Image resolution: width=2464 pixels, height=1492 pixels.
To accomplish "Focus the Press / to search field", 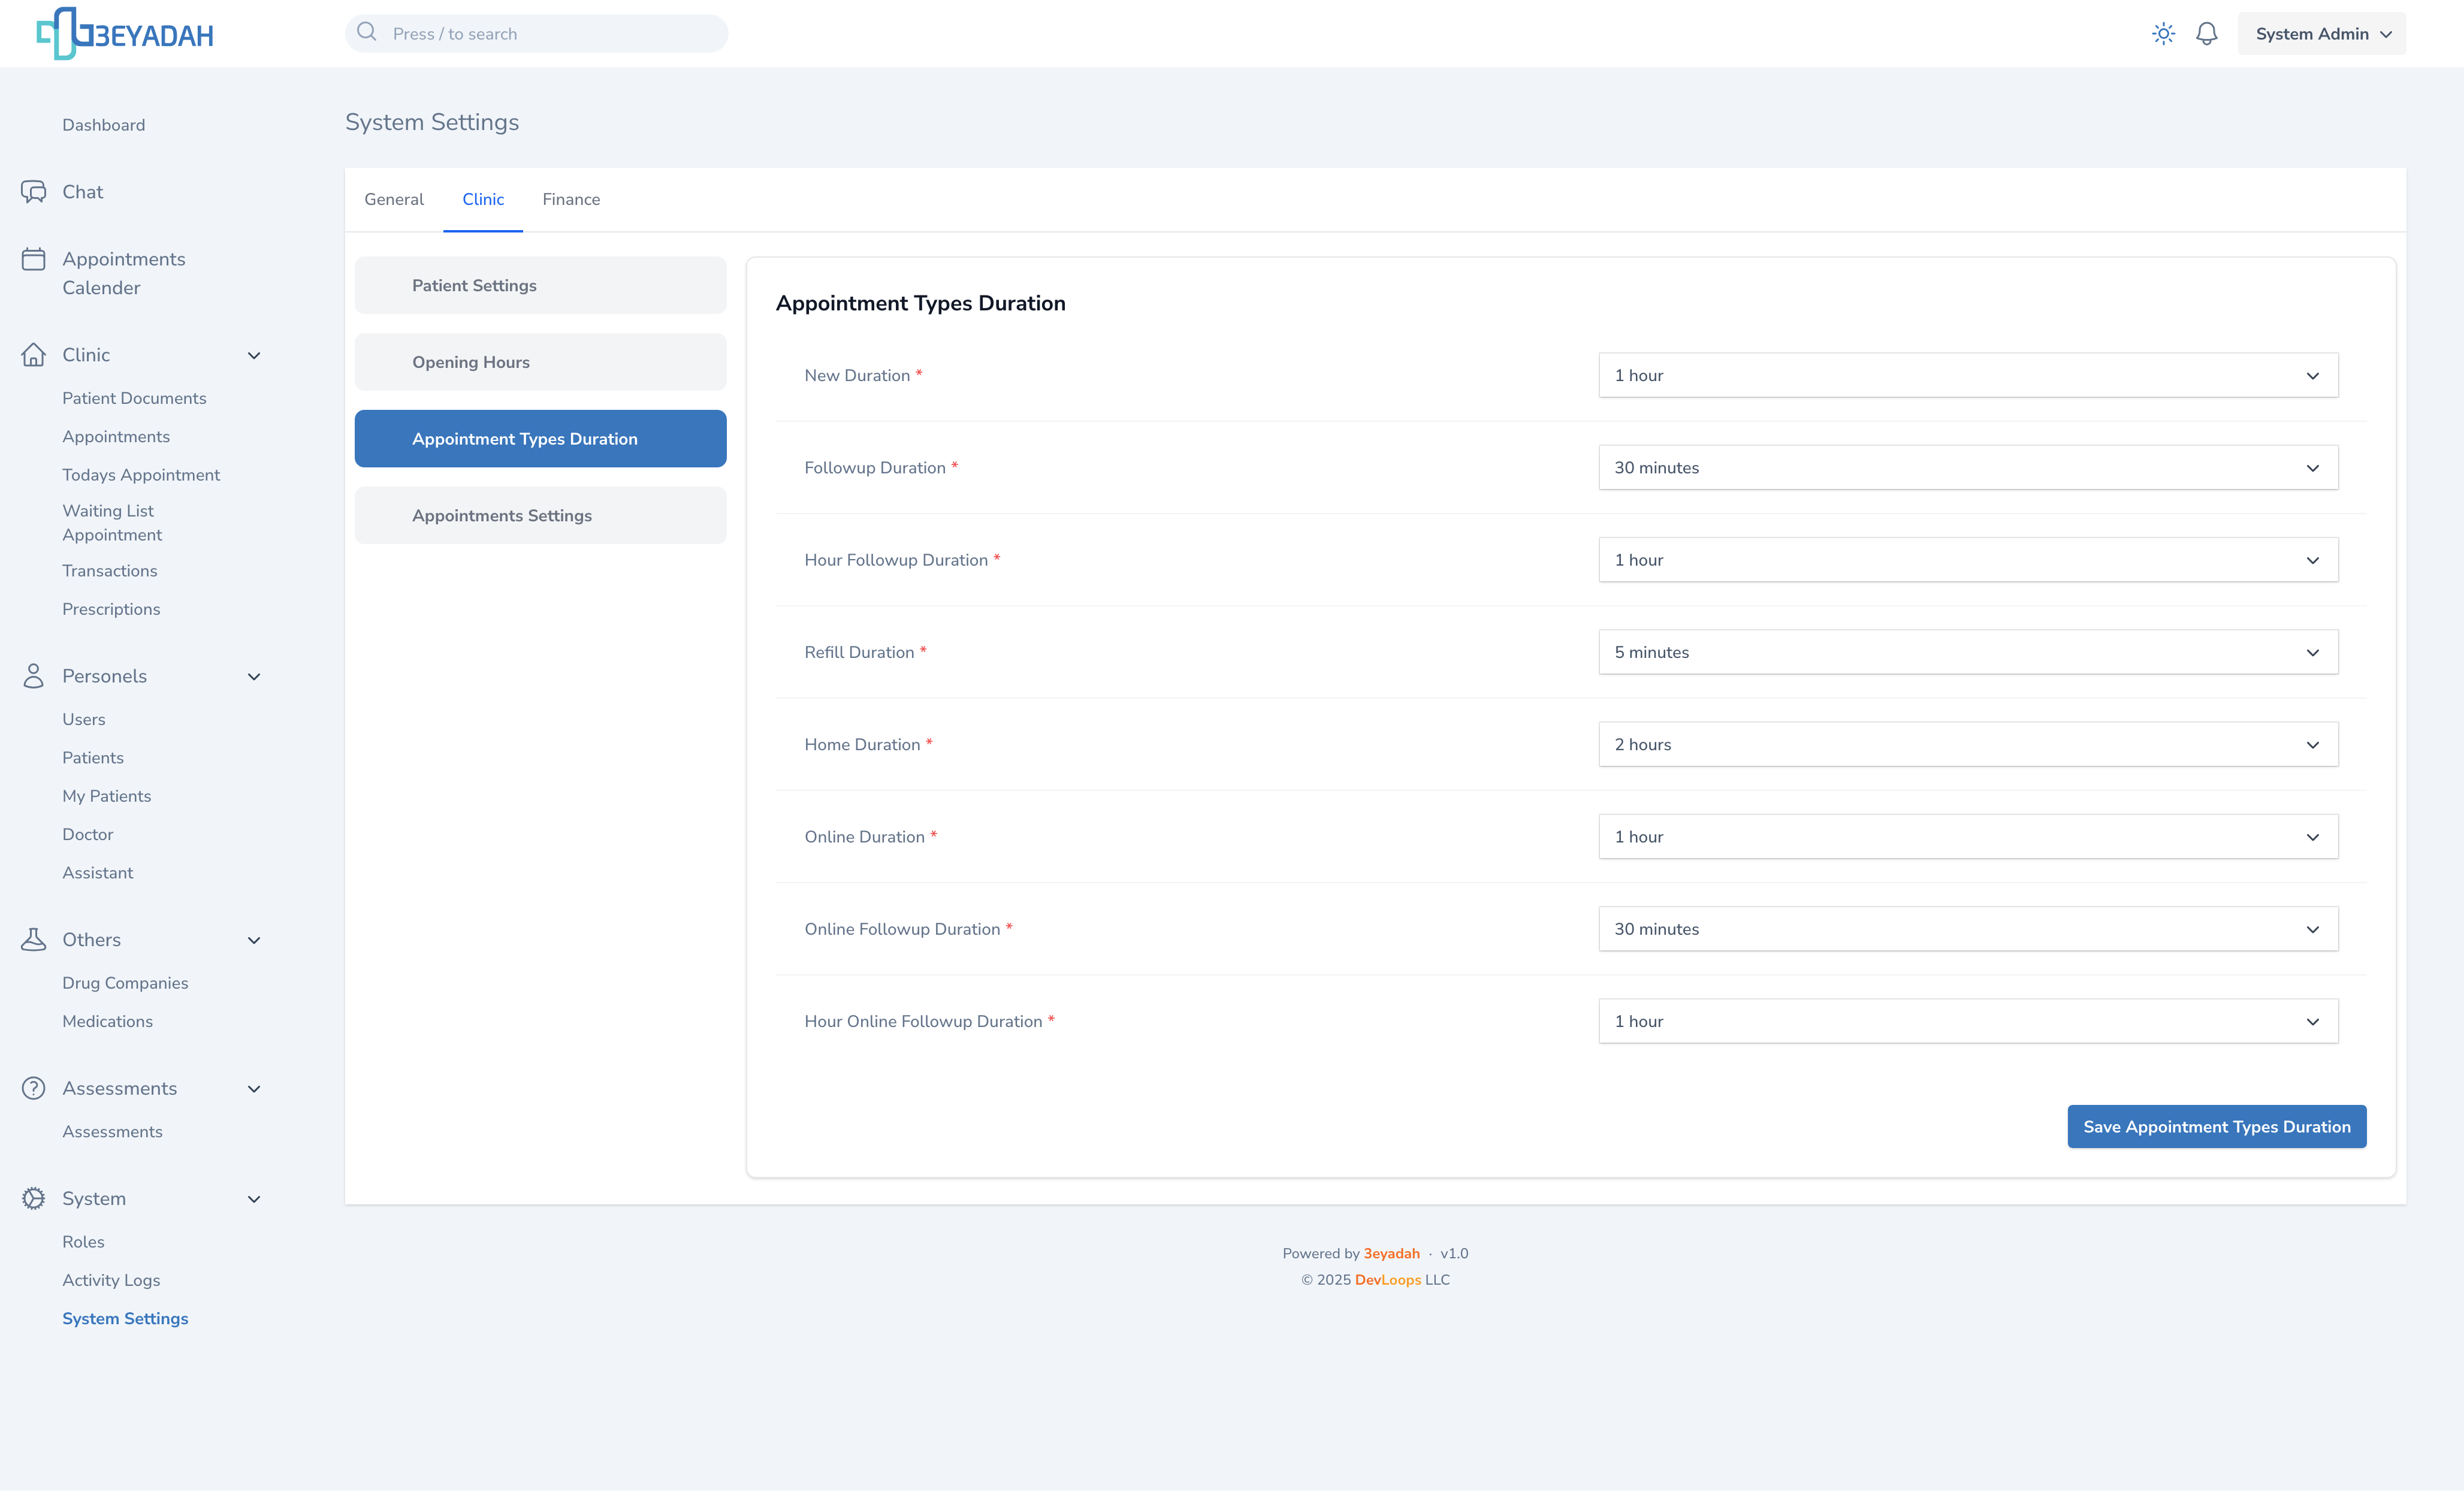I will [x=550, y=34].
